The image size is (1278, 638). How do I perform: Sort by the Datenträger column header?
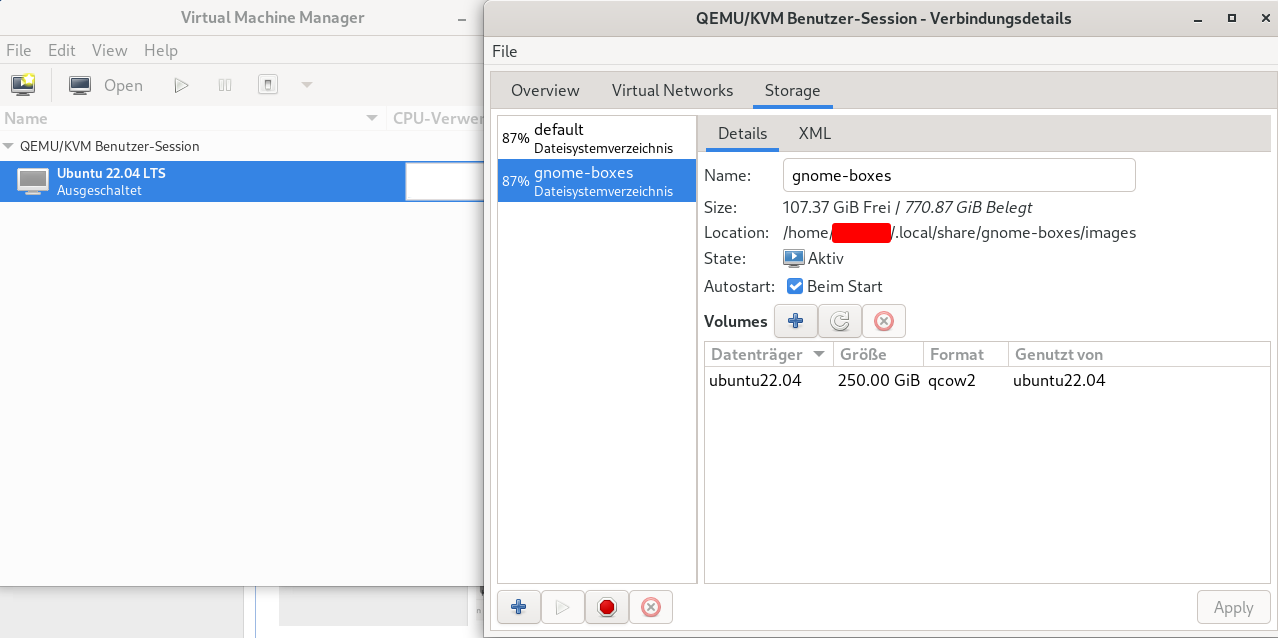click(x=769, y=354)
